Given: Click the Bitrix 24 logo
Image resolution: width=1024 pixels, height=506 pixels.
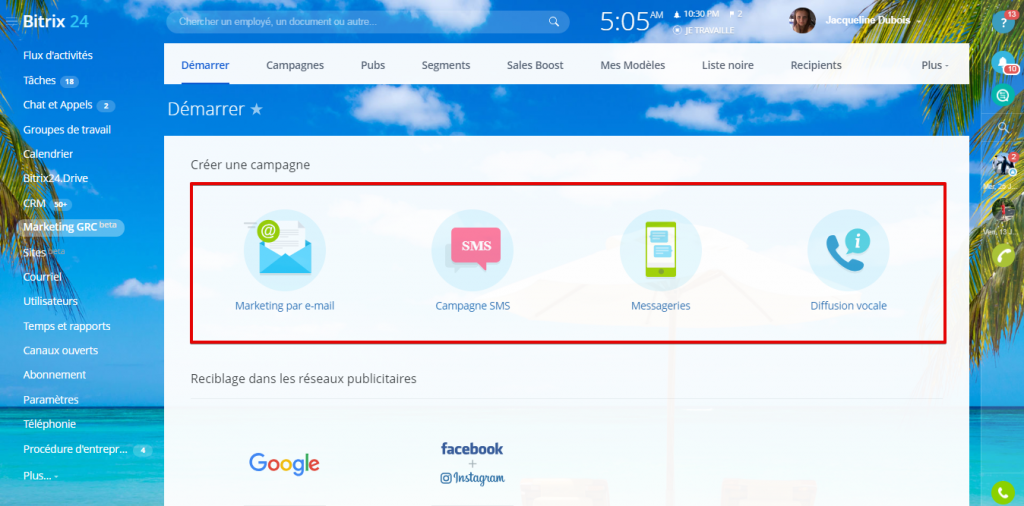Looking at the screenshot, I should click(56, 22).
